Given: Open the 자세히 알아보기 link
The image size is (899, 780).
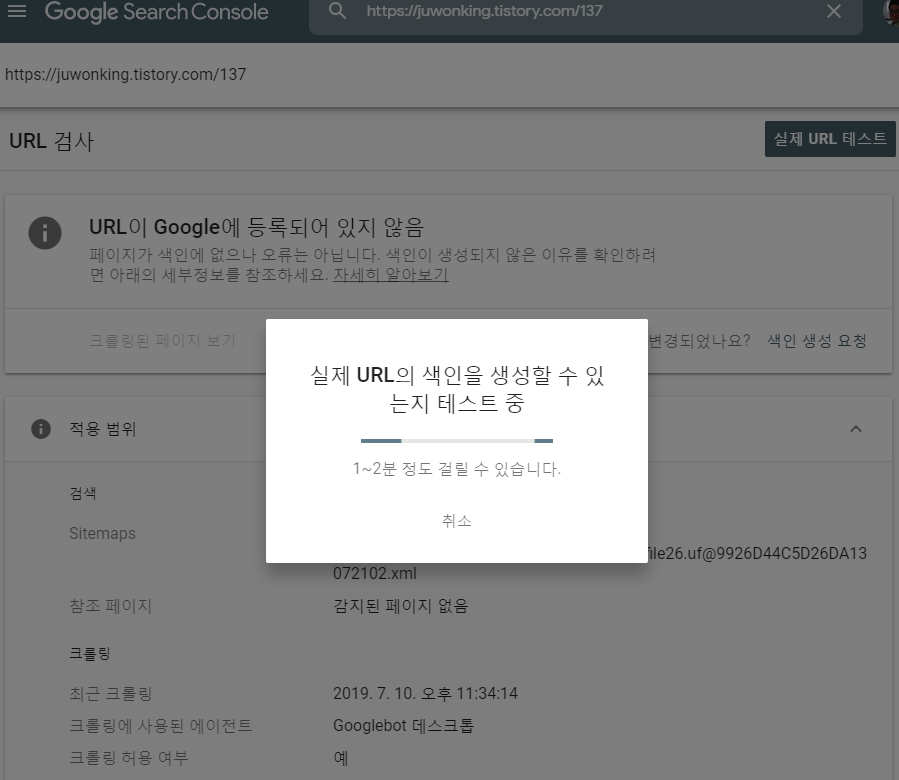Looking at the screenshot, I should tap(391, 275).
